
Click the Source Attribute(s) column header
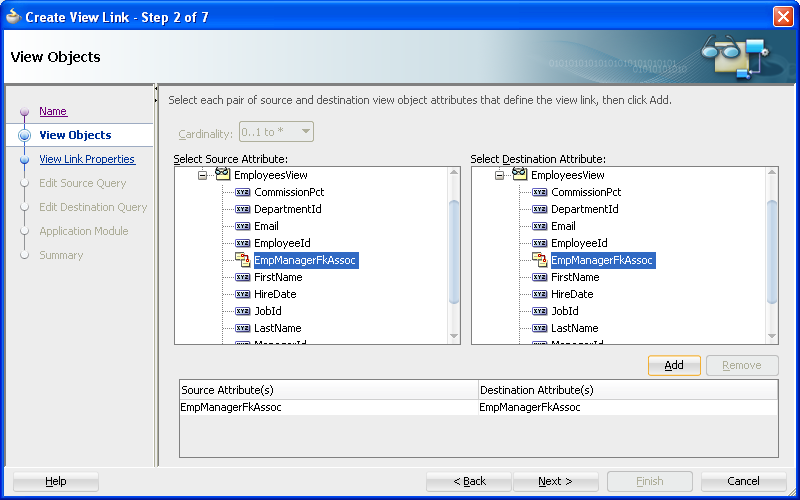pos(329,390)
